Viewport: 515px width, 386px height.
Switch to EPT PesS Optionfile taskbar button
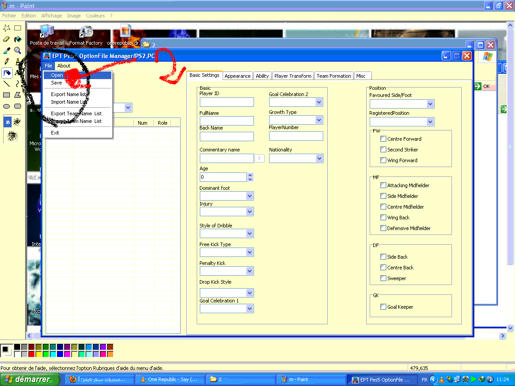click(382, 379)
